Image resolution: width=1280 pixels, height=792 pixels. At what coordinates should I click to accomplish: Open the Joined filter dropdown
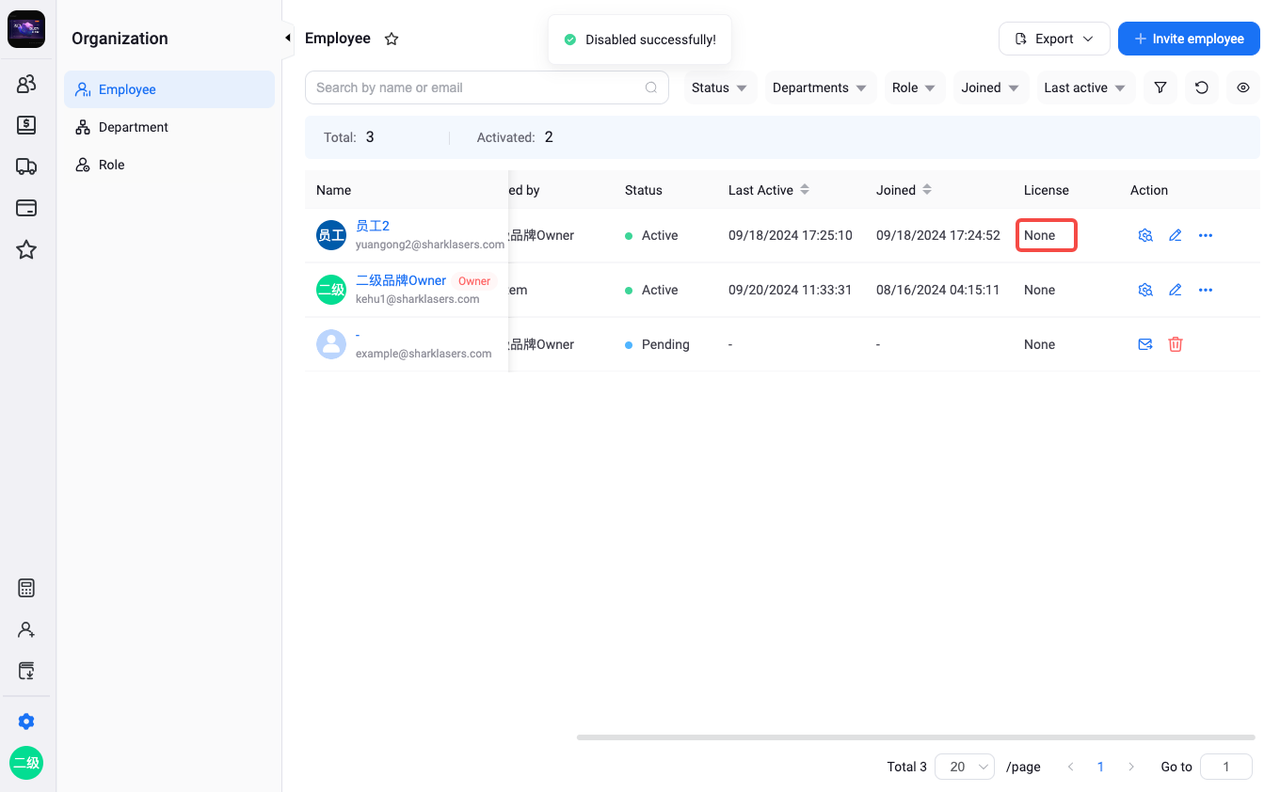click(991, 88)
